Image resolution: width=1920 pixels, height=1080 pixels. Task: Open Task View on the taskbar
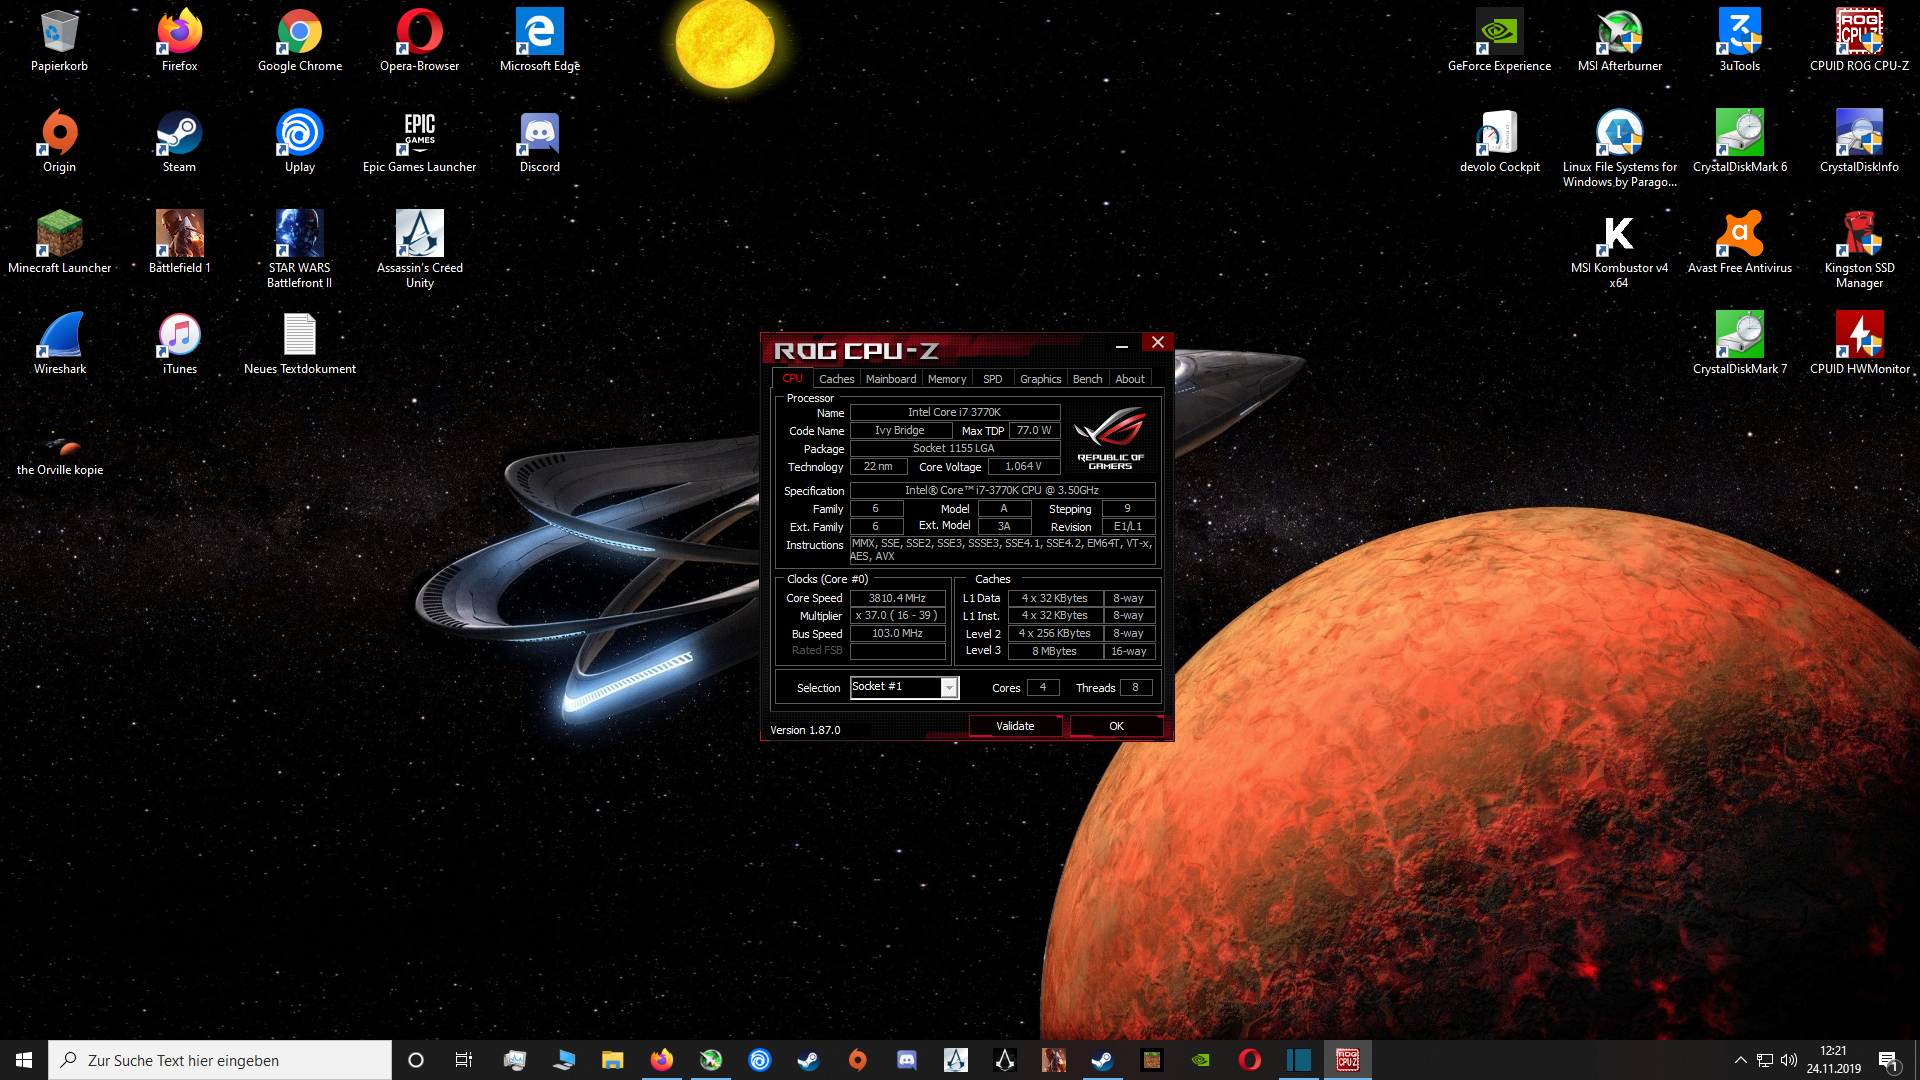pyautogui.click(x=464, y=1060)
